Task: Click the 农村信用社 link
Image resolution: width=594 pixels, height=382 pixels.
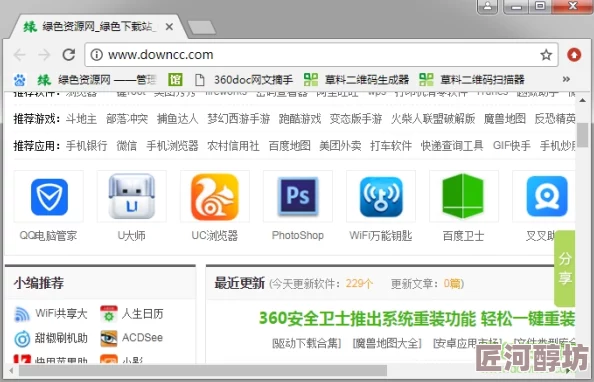Action: (x=233, y=146)
